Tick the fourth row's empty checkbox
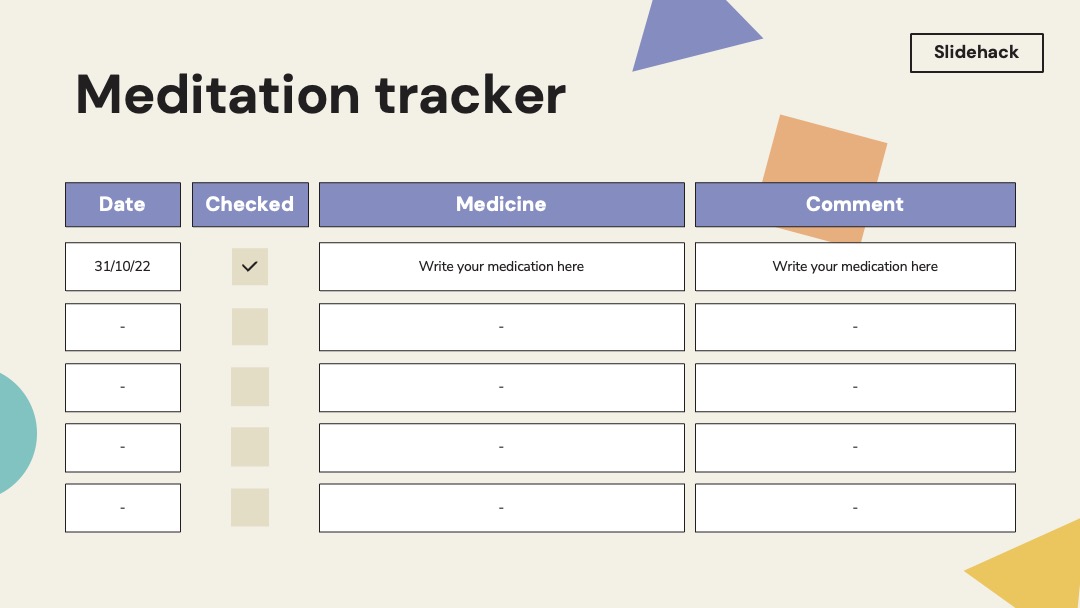The width and height of the screenshot is (1080, 608). pyautogui.click(x=249, y=447)
